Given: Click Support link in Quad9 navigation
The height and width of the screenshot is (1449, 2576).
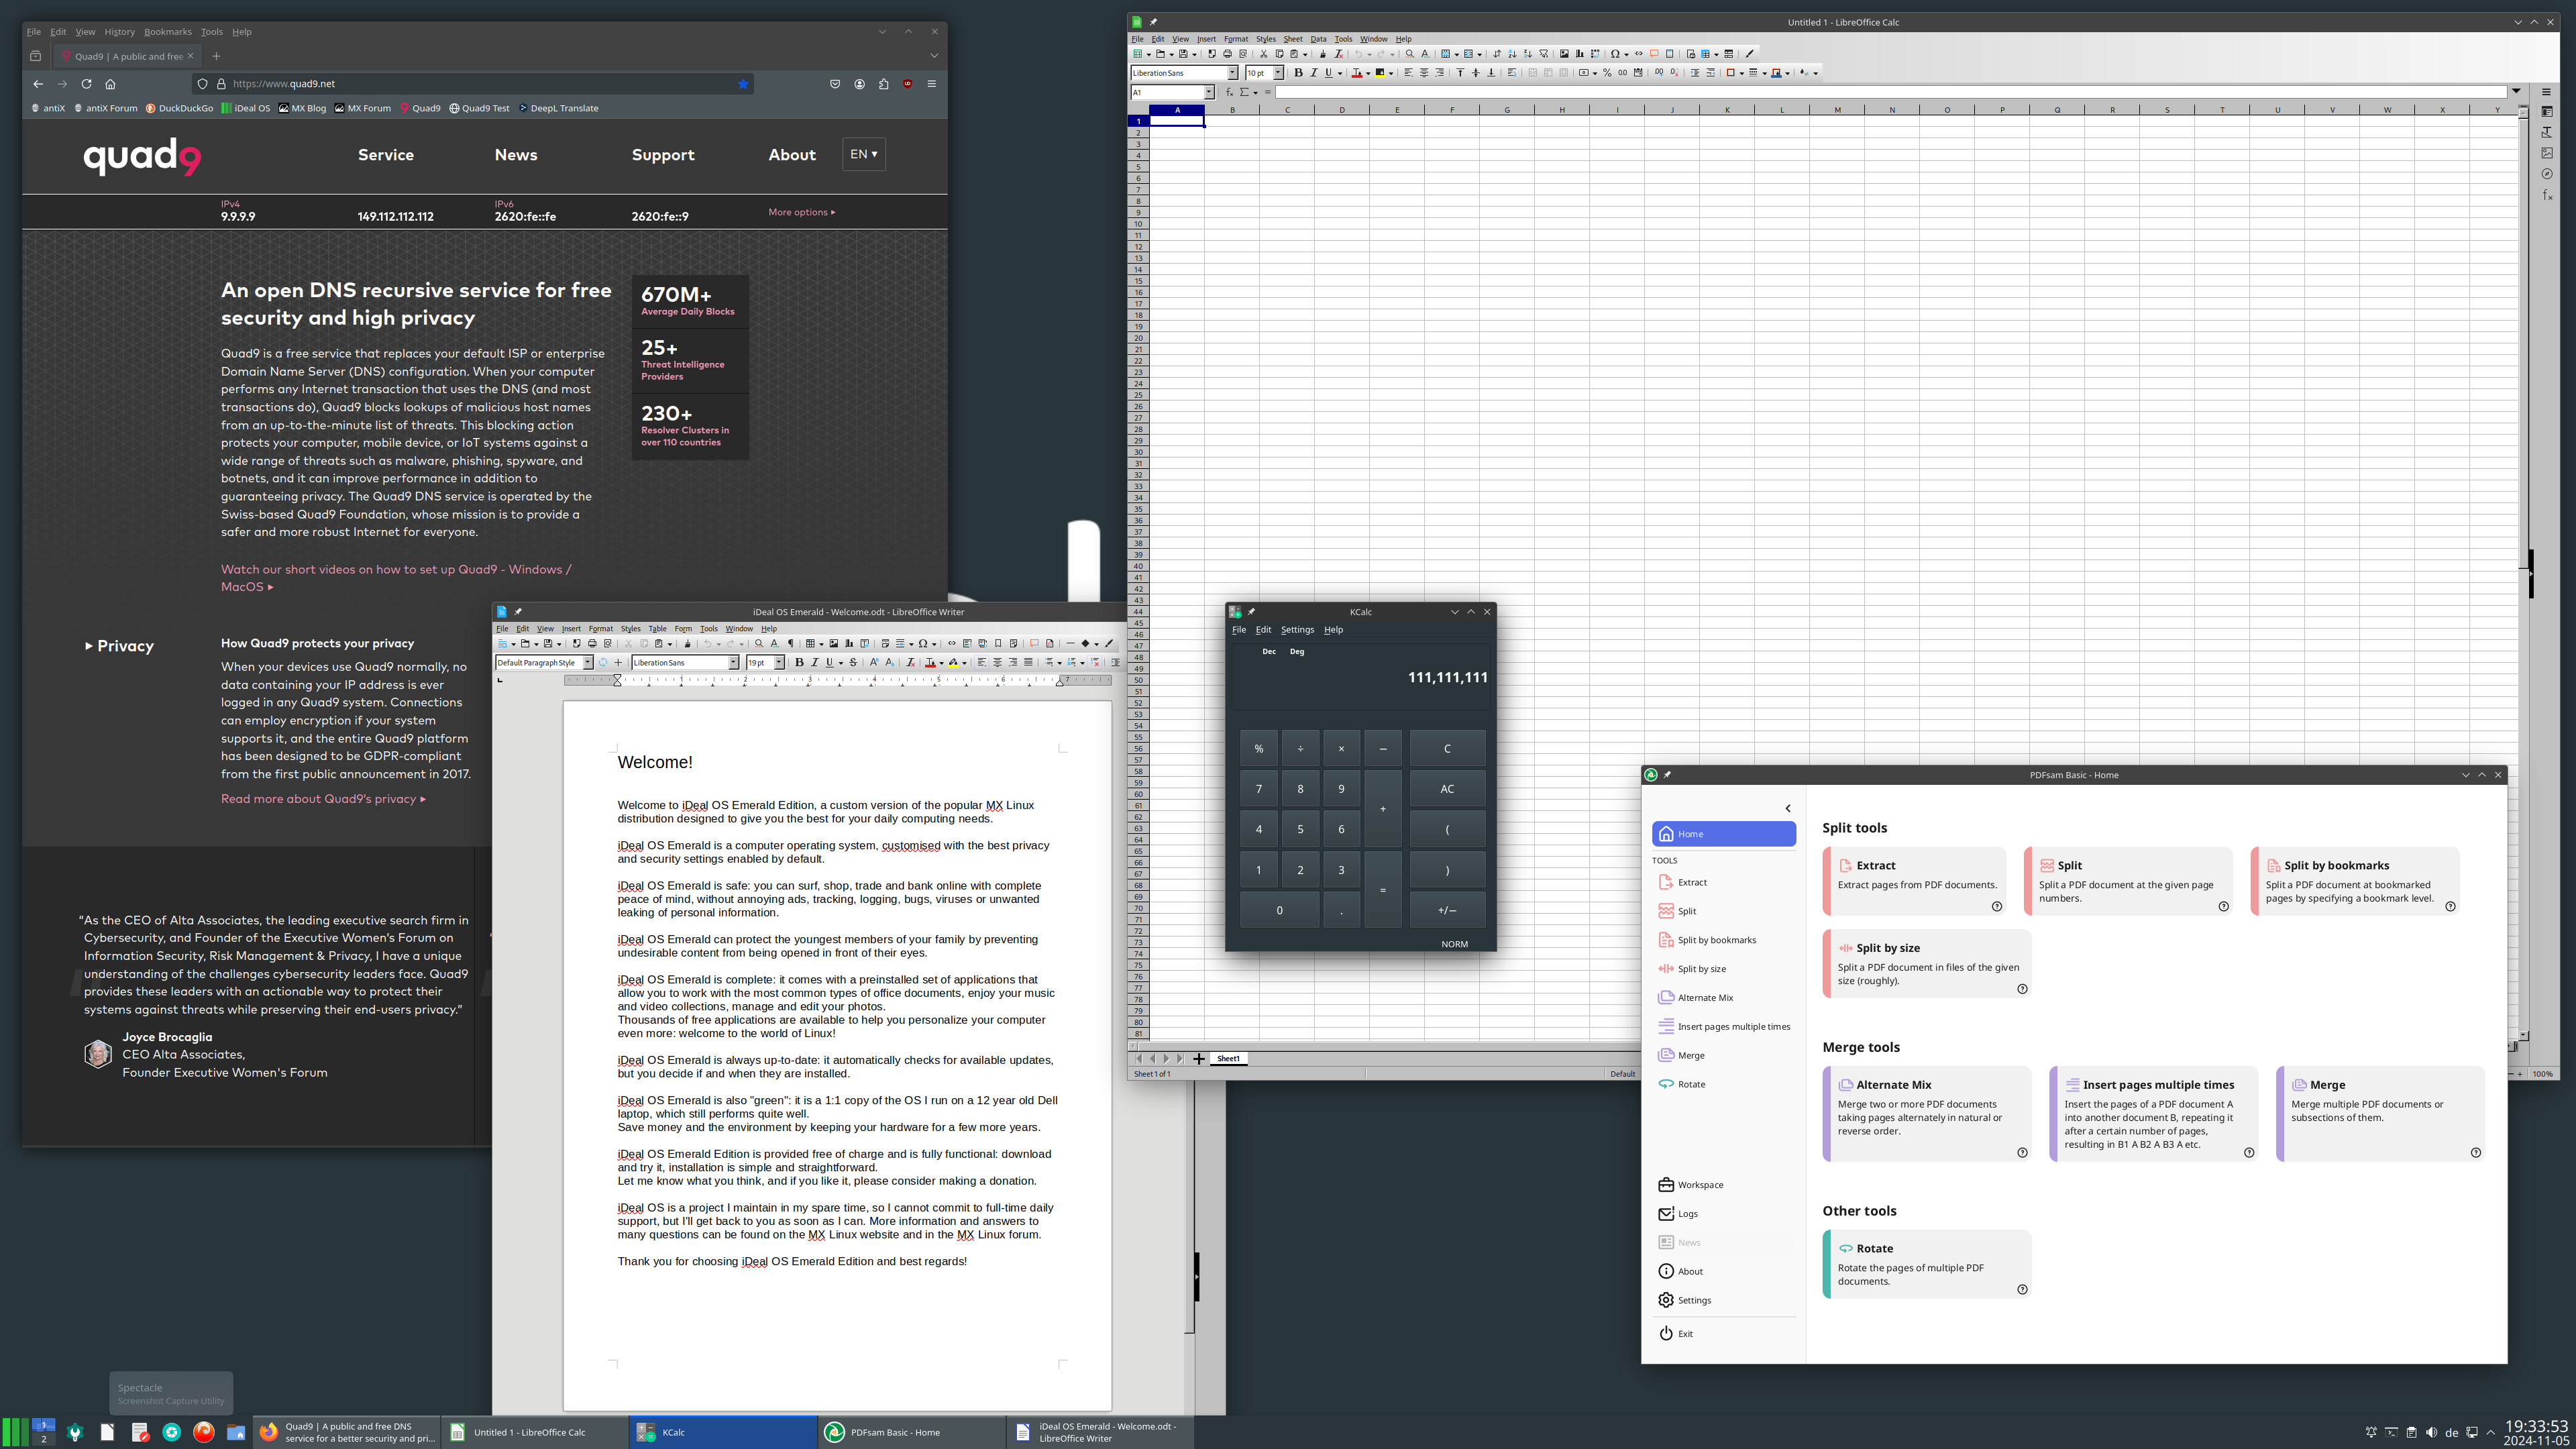Looking at the screenshot, I should [663, 155].
